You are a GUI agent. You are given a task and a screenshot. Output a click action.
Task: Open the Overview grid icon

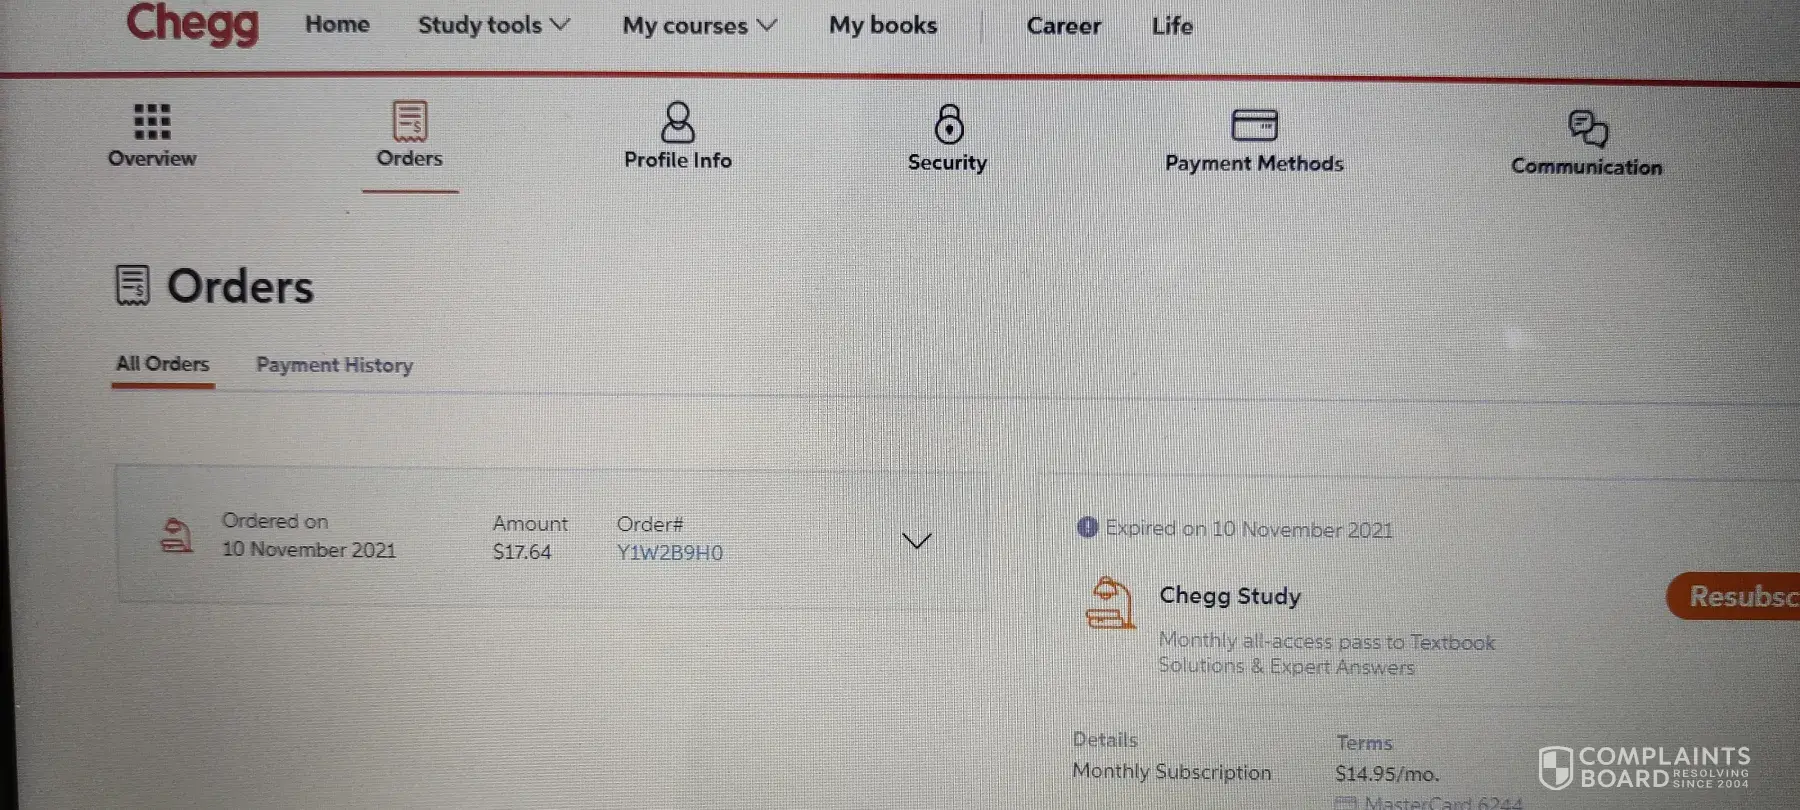(x=152, y=121)
